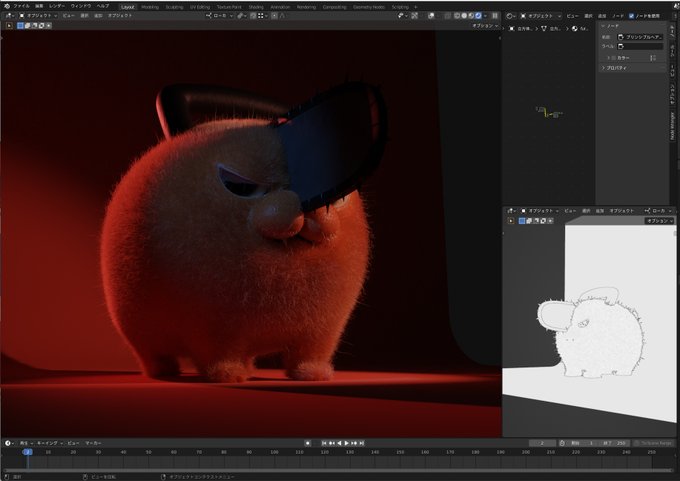The image size is (680, 481).
Task: Click the node ラベル (label) field
Action: [641, 46]
